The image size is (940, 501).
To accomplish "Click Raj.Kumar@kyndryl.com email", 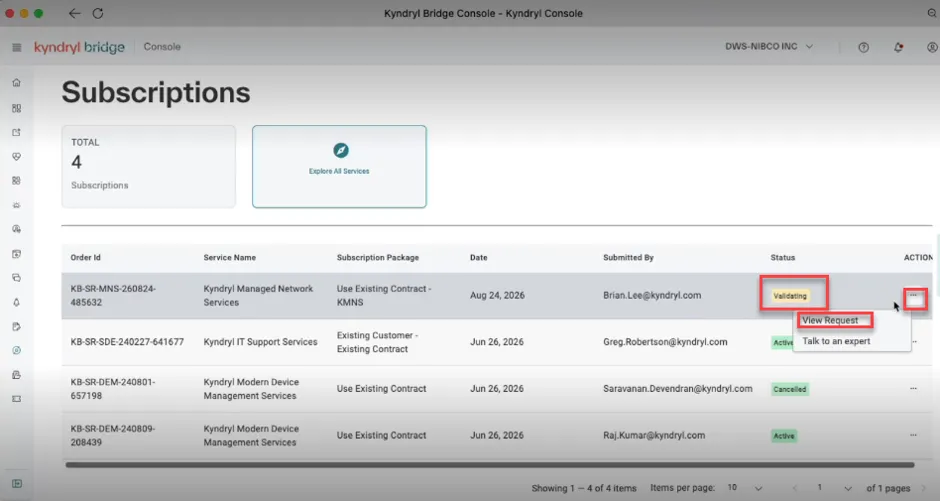I will click(x=654, y=436).
